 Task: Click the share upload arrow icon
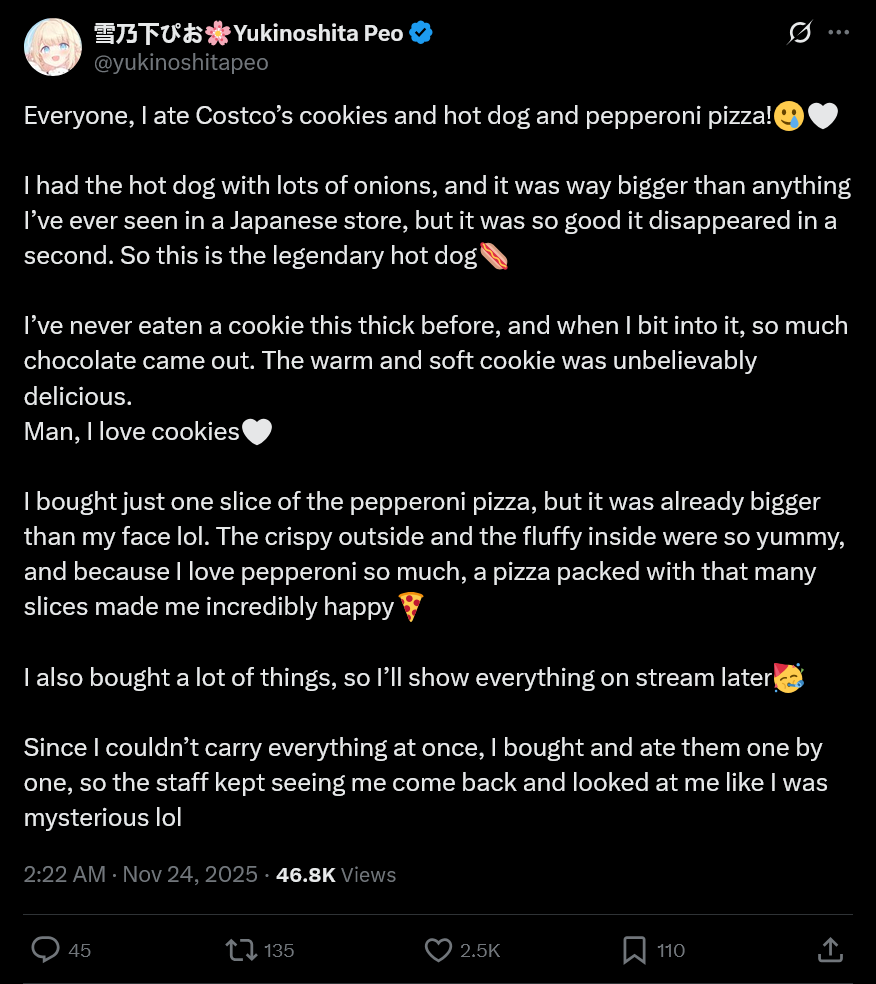point(830,949)
